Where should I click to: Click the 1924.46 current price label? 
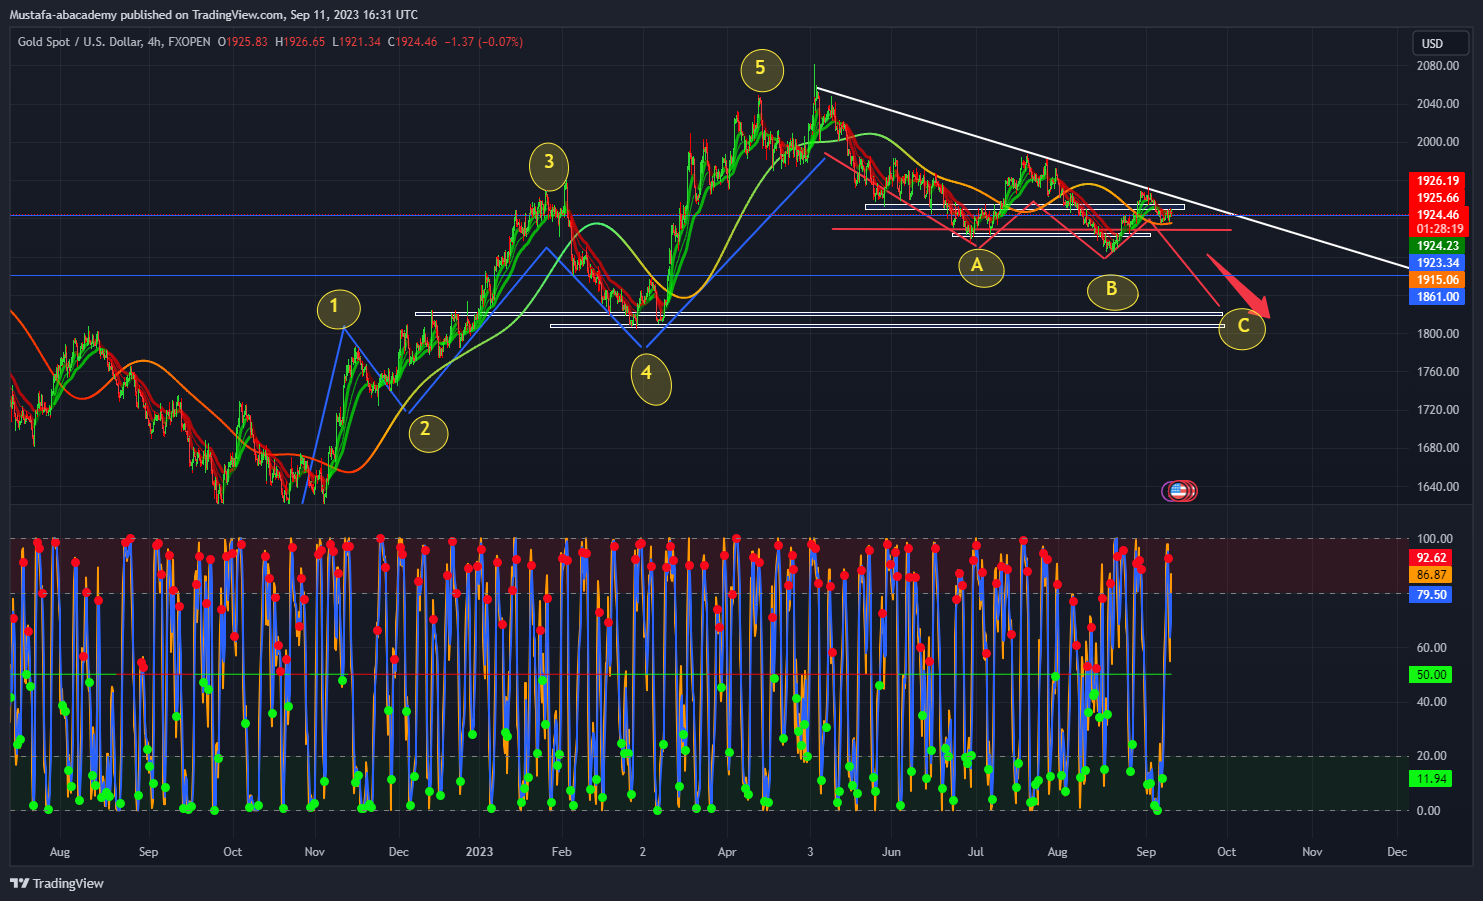click(x=1437, y=215)
